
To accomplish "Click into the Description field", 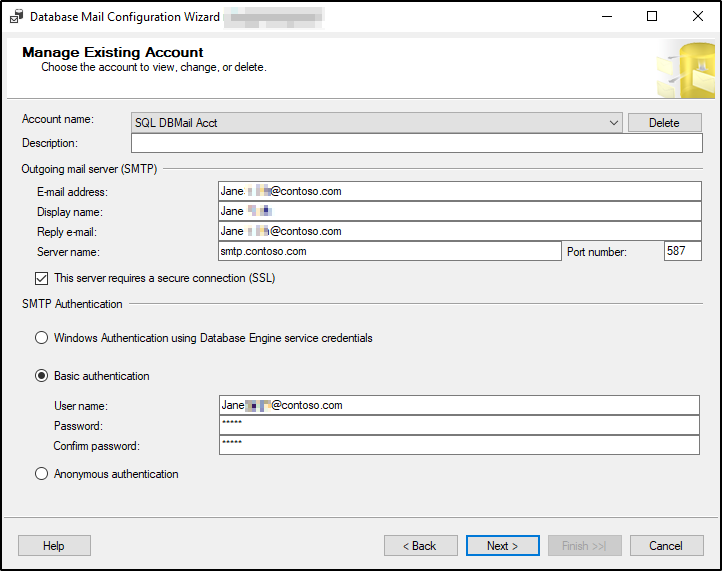I will pos(416,144).
